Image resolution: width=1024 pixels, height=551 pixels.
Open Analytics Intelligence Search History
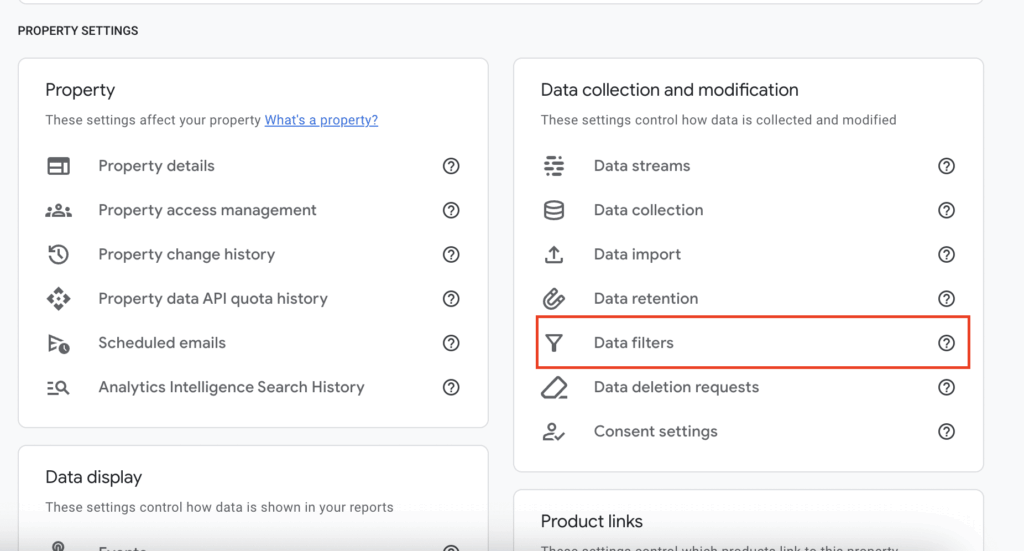click(231, 387)
